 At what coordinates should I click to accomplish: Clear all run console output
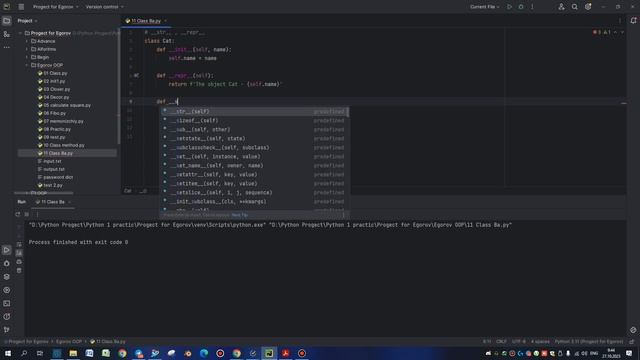click(x=19, y=271)
